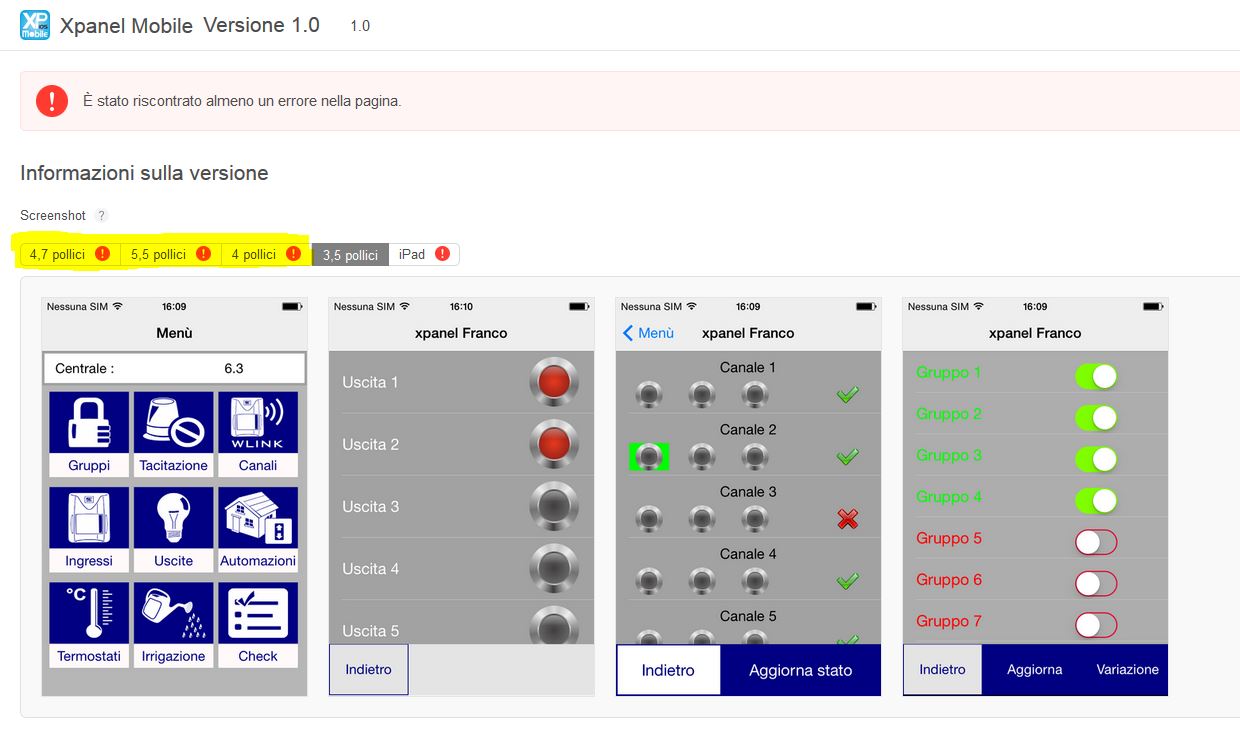Click the green highlighted Canale 2 button

coord(649,457)
